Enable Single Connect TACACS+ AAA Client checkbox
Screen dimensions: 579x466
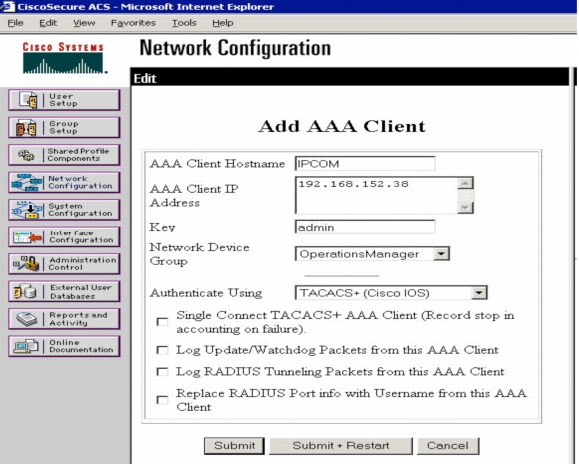coord(162,322)
